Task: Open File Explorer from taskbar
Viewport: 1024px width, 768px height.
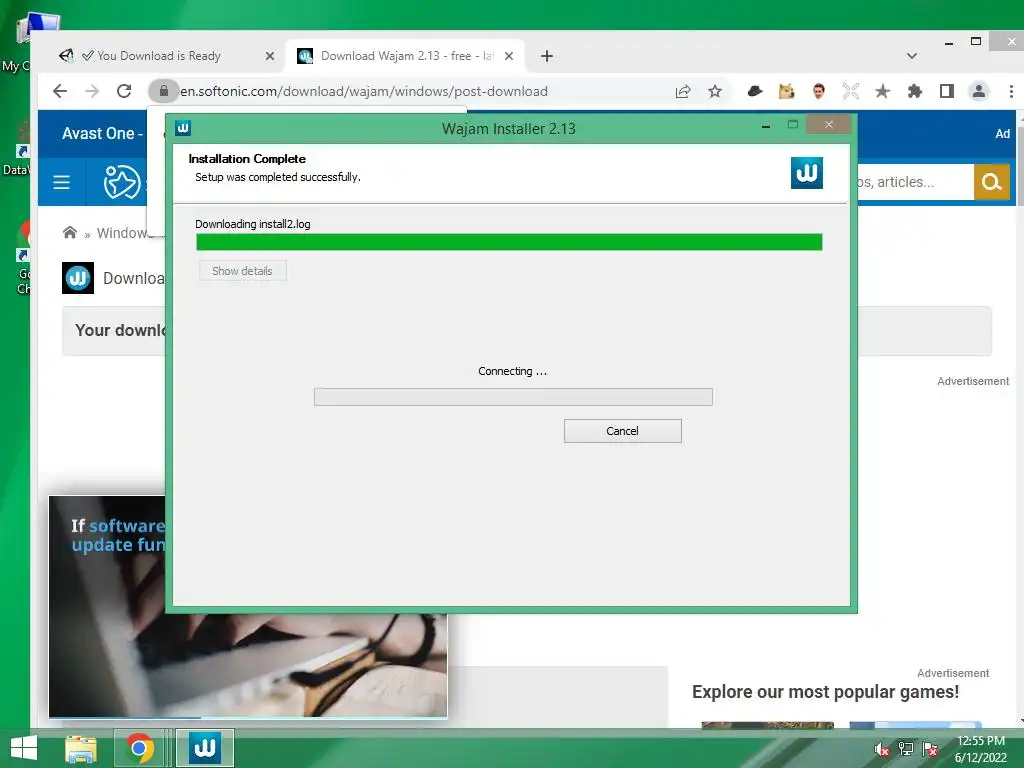Action: (81, 748)
